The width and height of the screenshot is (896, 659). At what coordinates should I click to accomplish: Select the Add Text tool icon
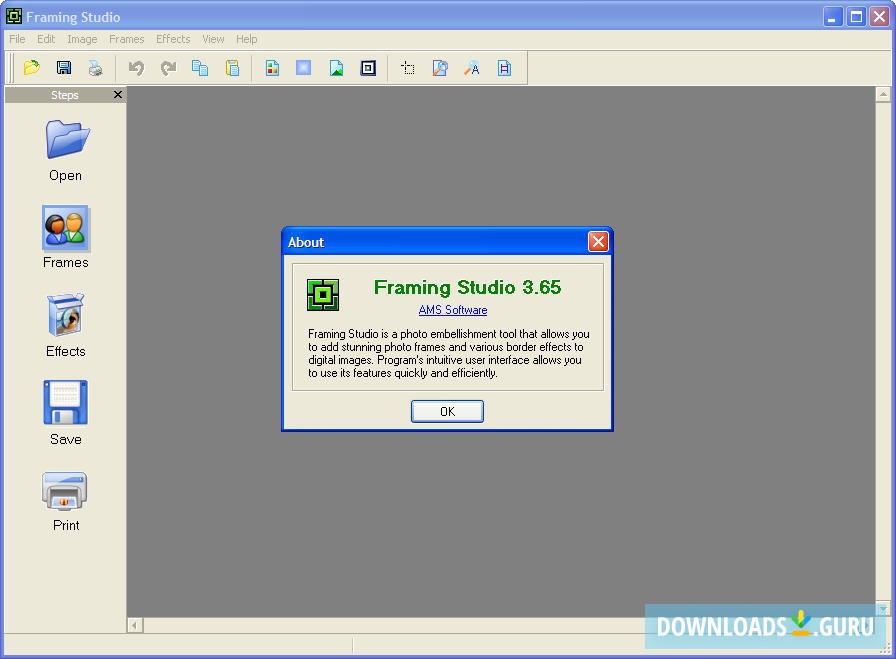point(472,67)
